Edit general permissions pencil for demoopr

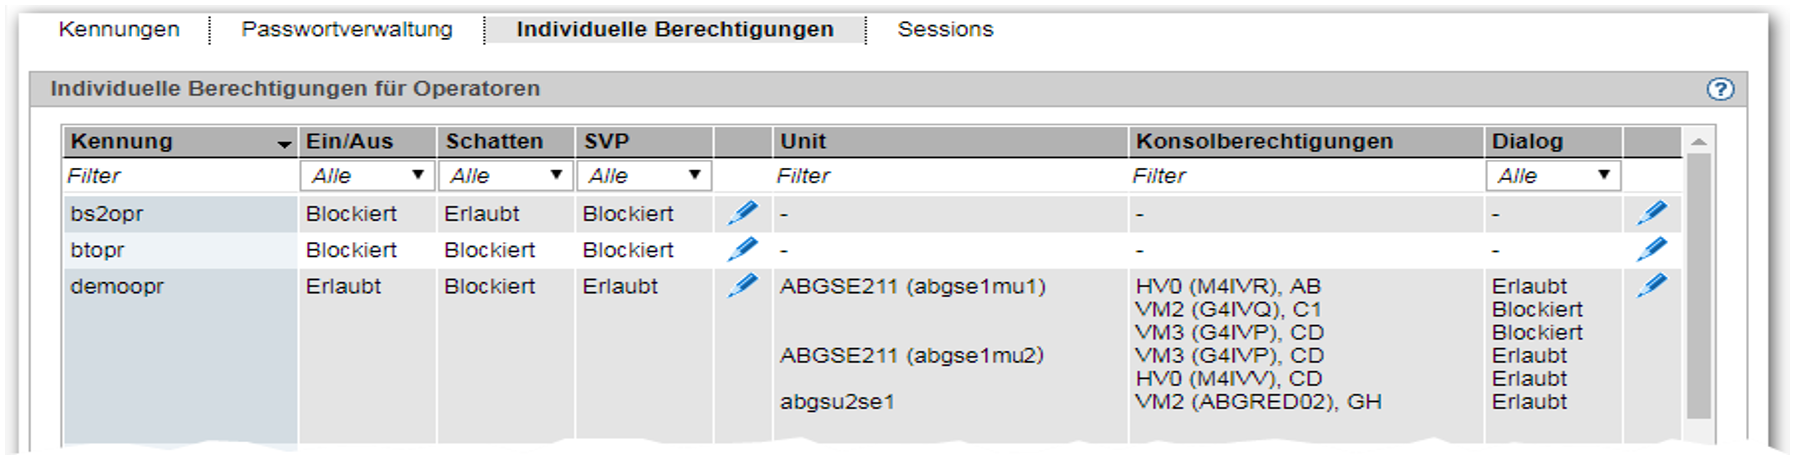click(742, 285)
